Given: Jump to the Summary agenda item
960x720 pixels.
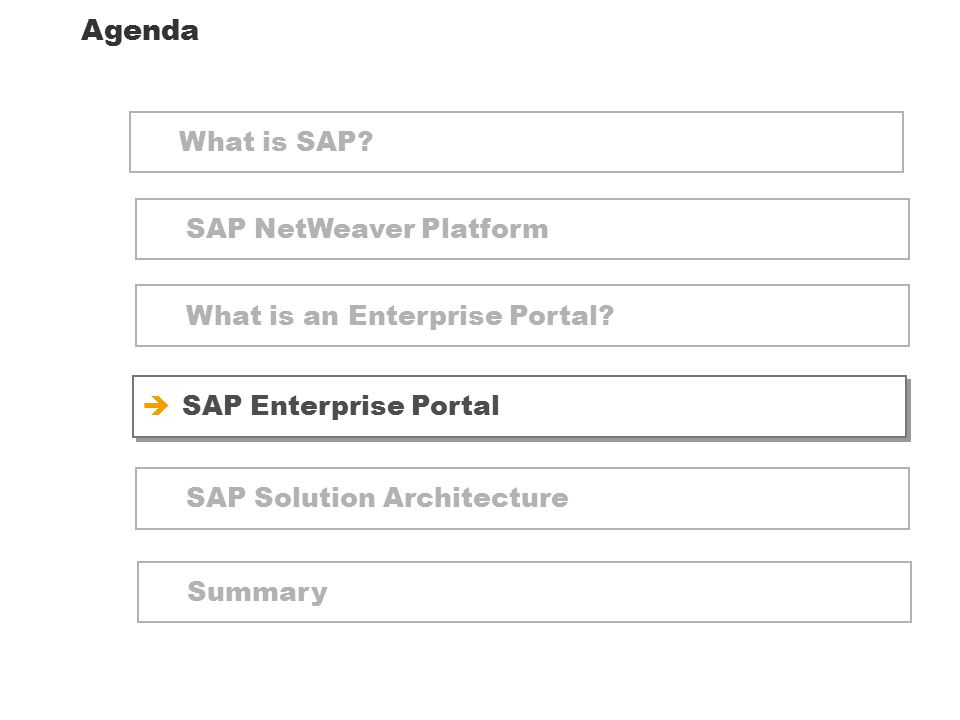Looking at the screenshot, I should 524,592.
